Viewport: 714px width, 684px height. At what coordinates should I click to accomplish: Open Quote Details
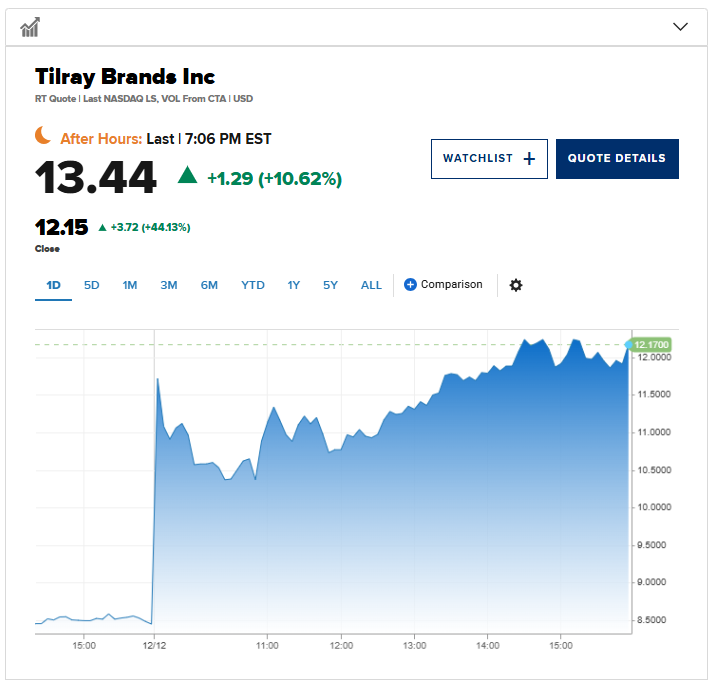(617, 159)
